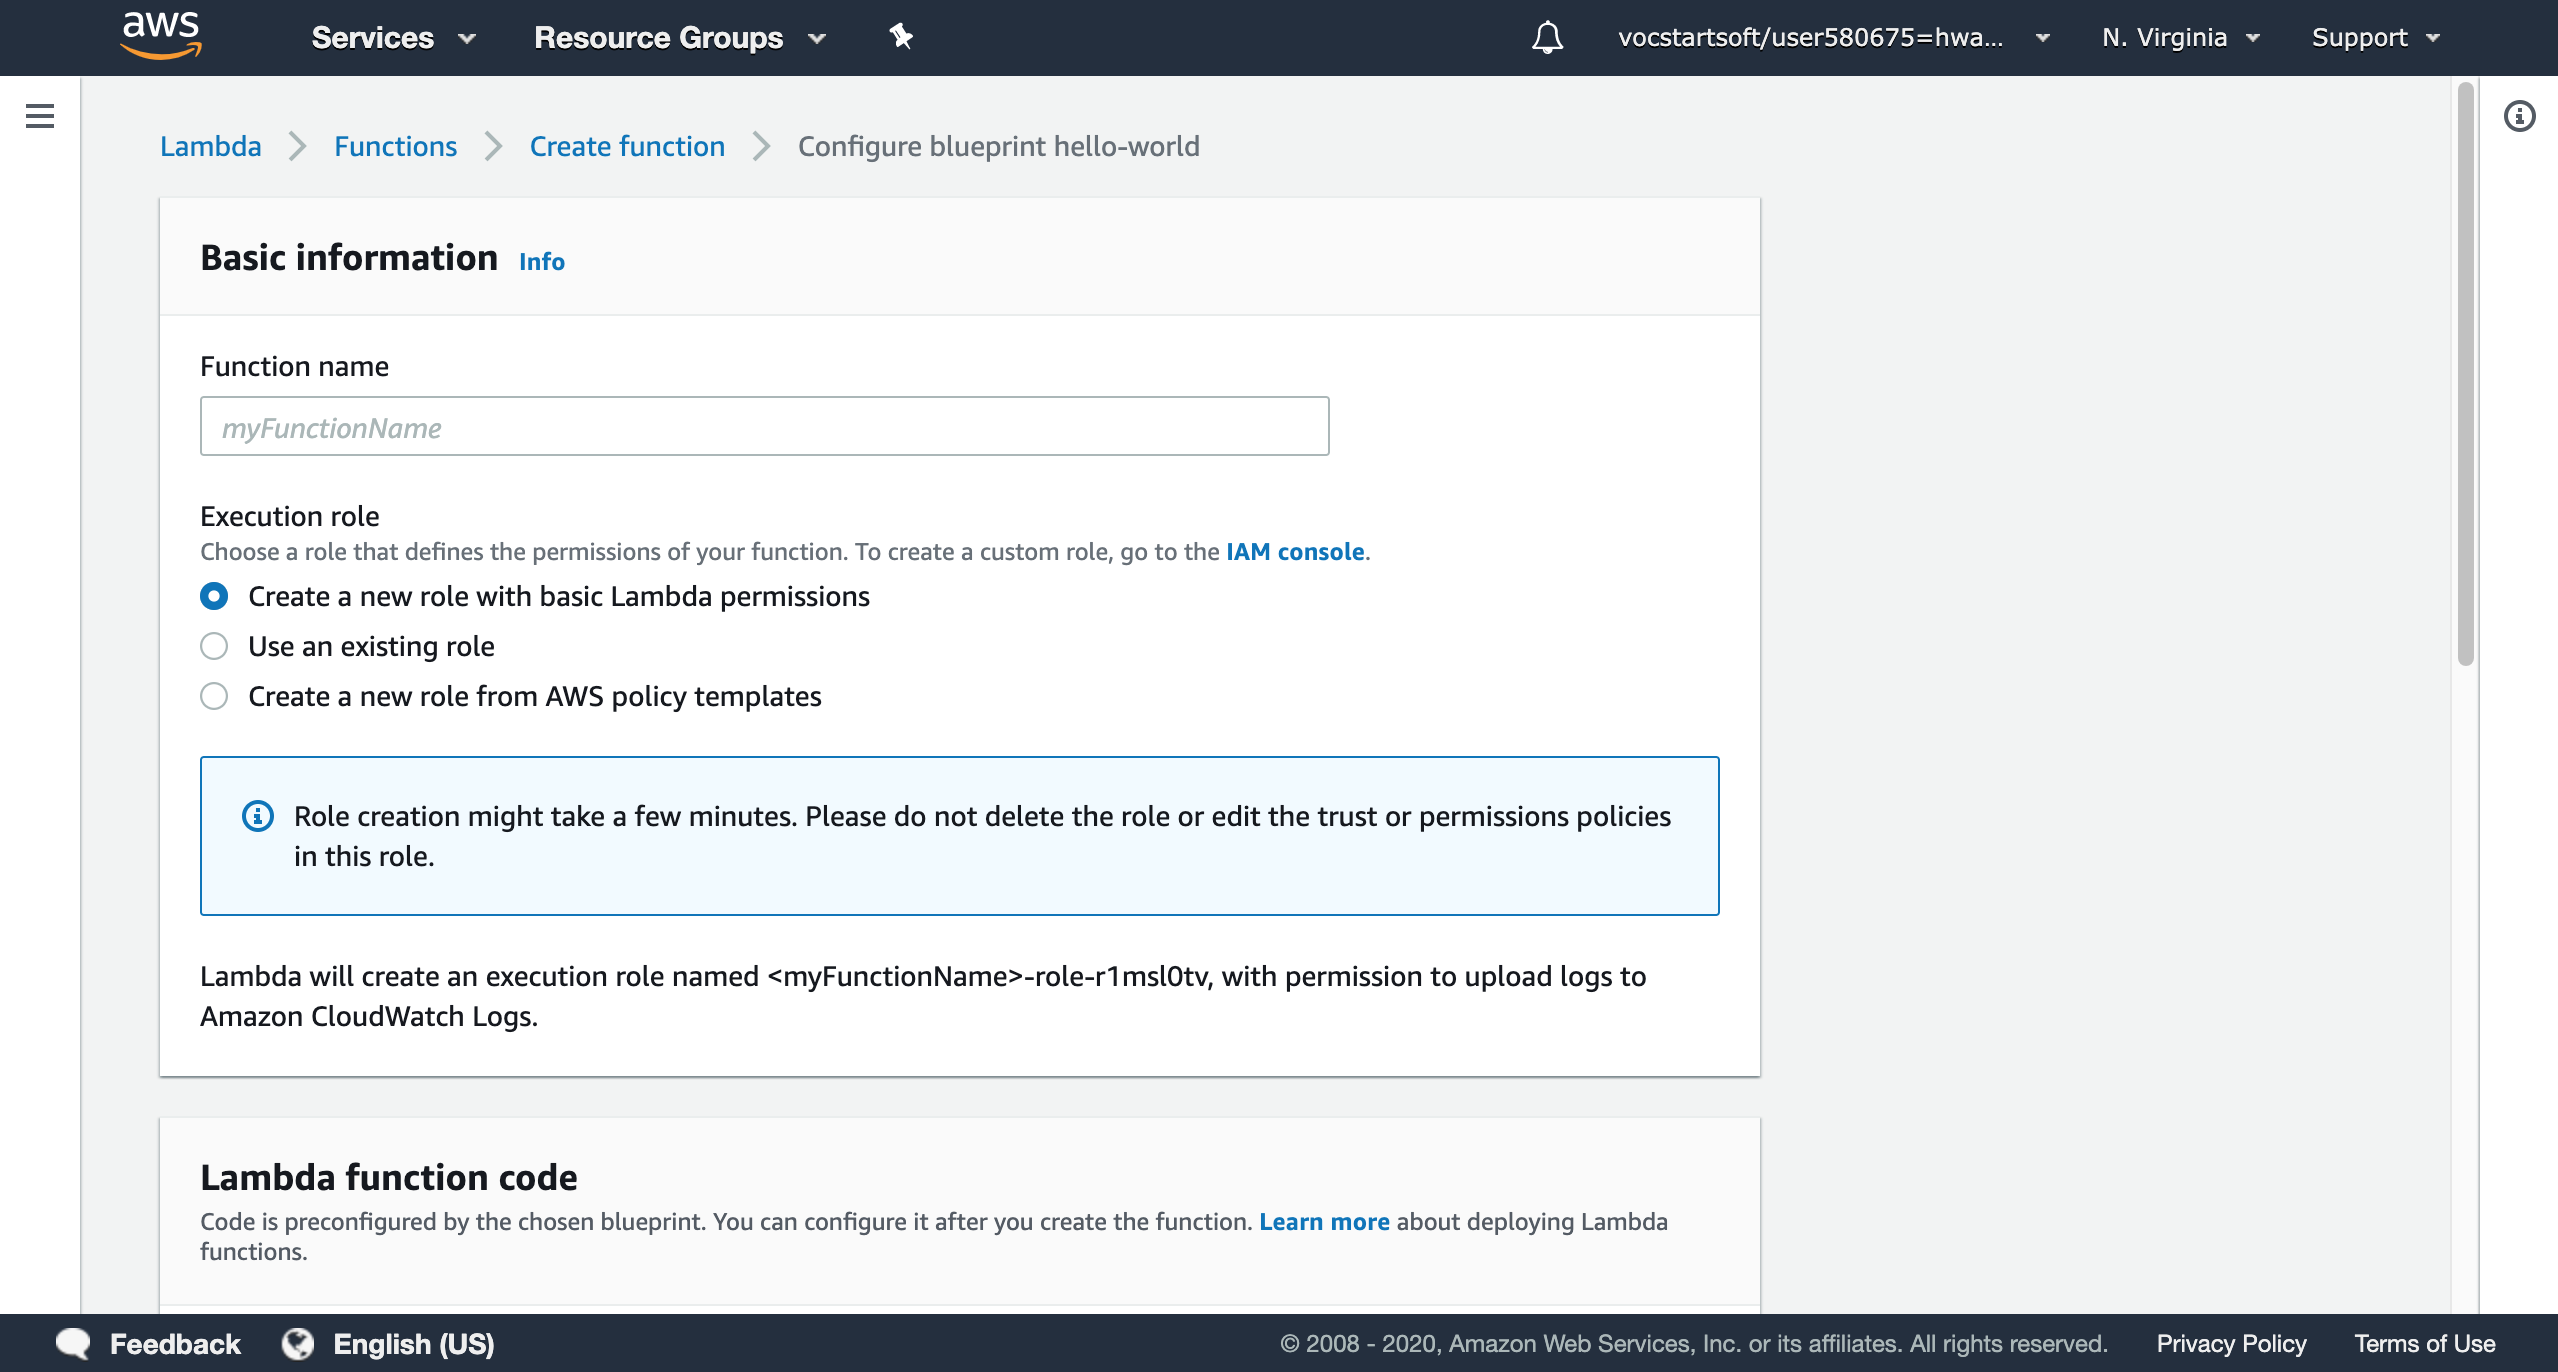
Task: Click the Feedback speech bubble icon
Action: tap(73, 1343)
